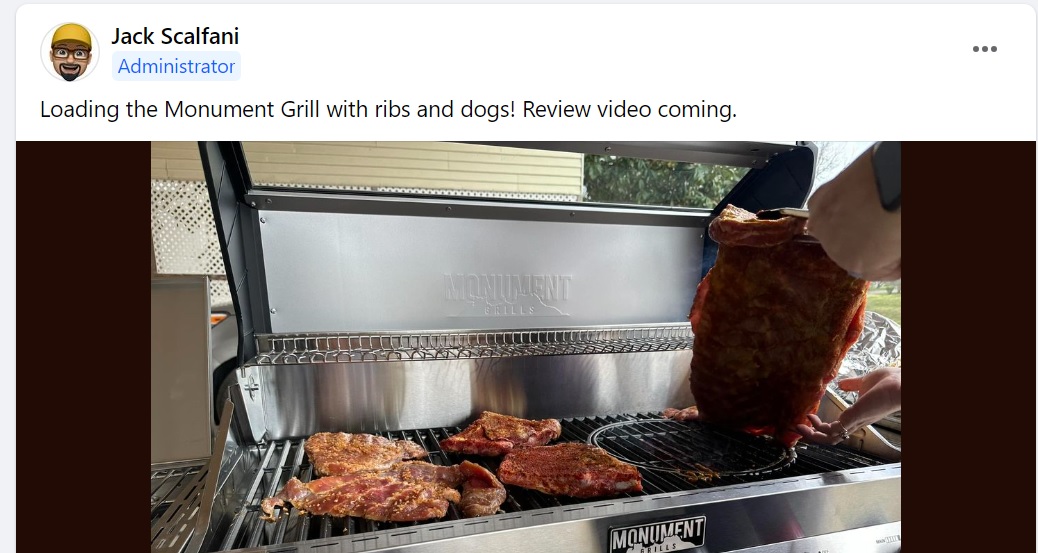Open Jack Scalfani's profile via name
The image size is (1038, 553).
[175, 36]
